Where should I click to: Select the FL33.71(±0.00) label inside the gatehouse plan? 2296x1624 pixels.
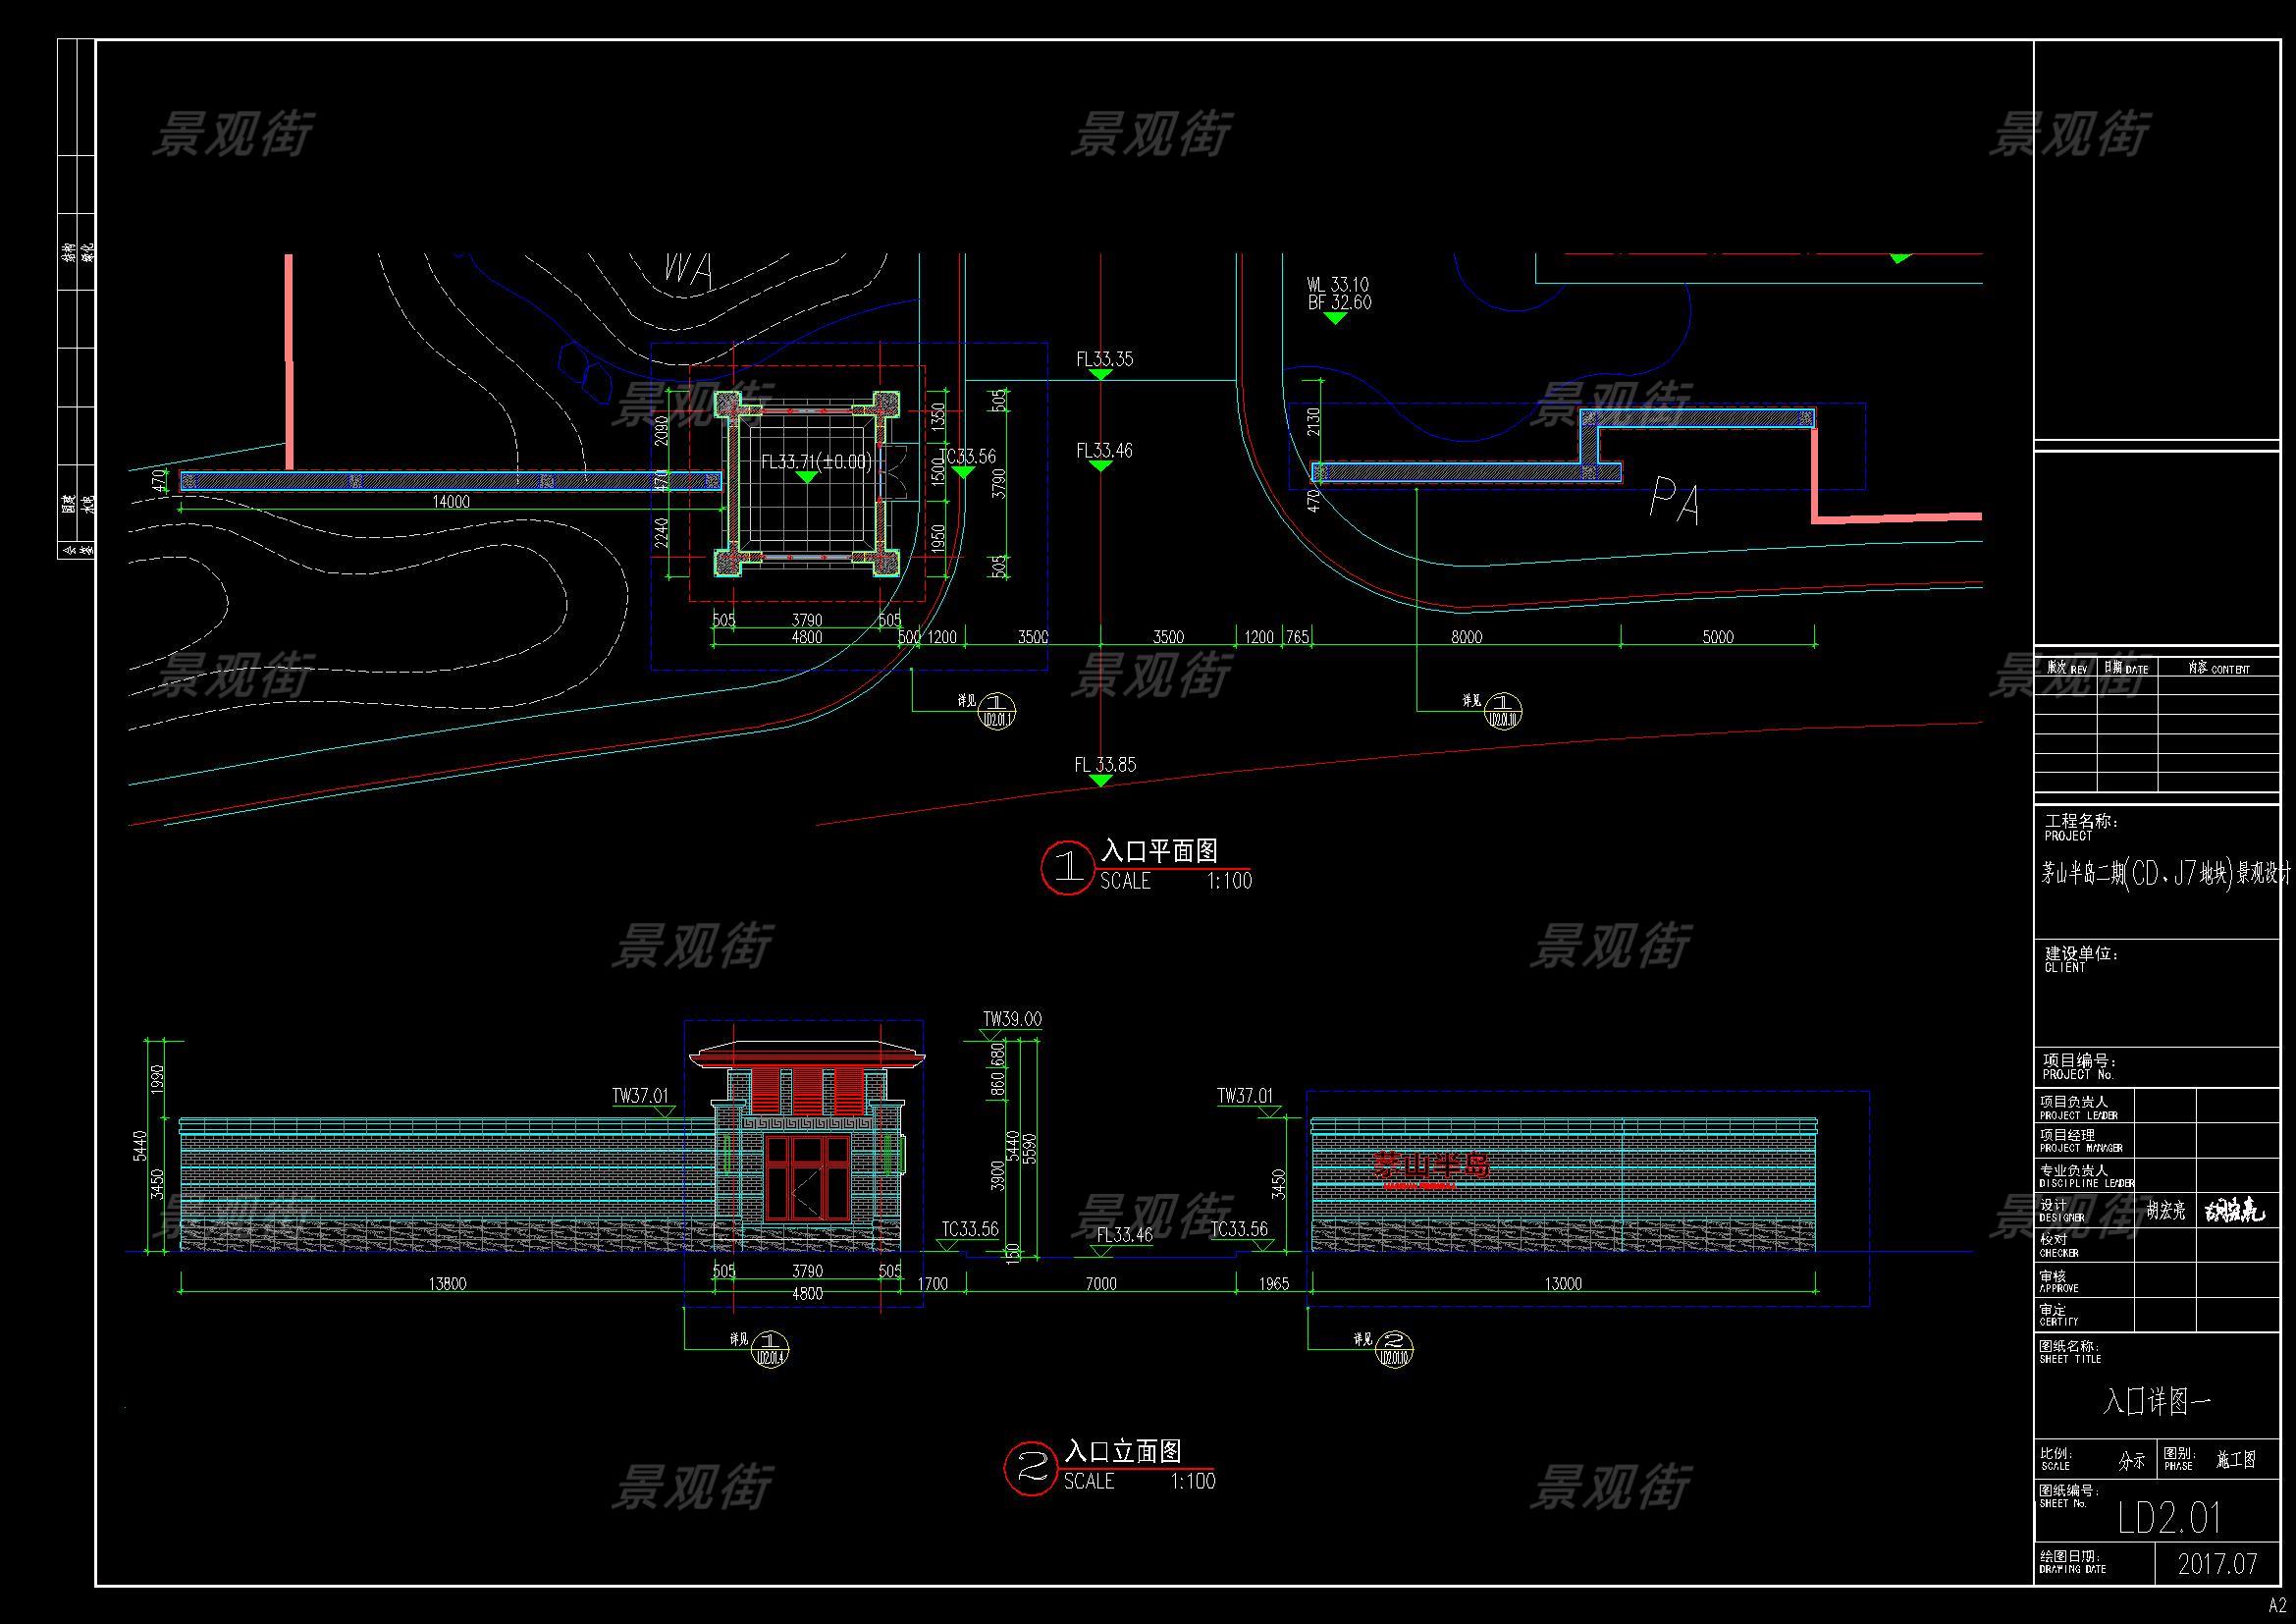(x=816, y=462)
